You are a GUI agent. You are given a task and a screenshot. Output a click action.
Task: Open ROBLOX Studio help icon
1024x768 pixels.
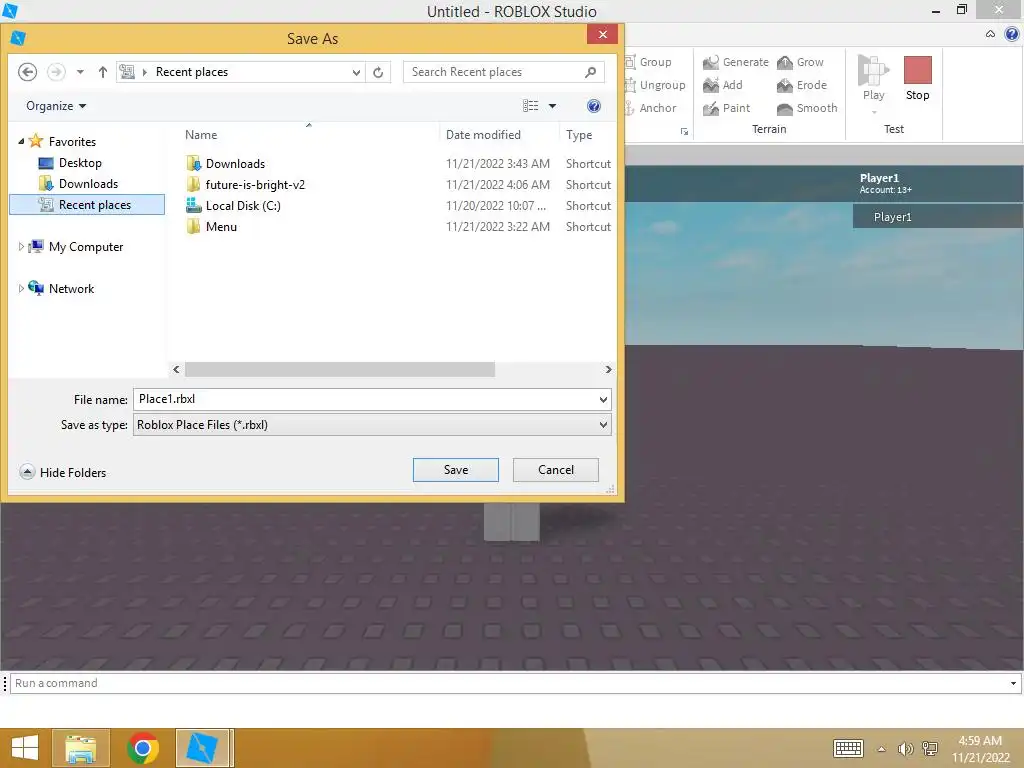point(1012,34)
